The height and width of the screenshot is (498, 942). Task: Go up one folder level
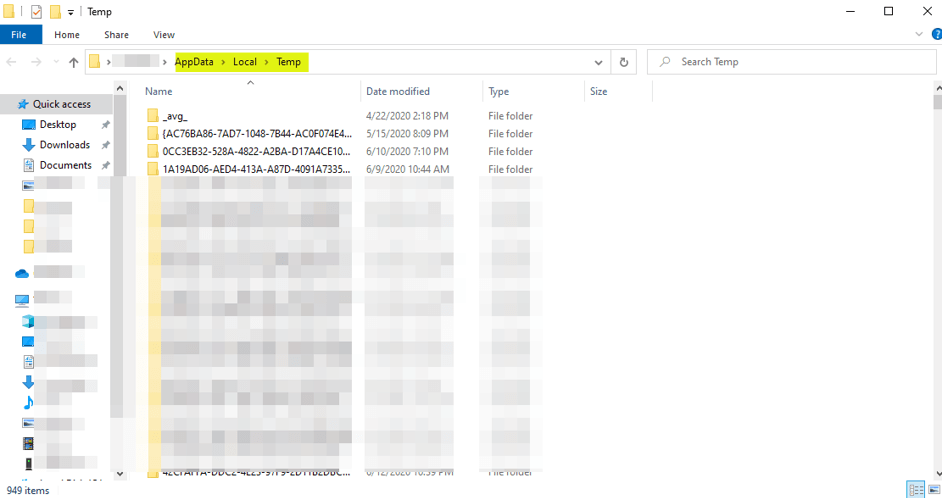73,62
